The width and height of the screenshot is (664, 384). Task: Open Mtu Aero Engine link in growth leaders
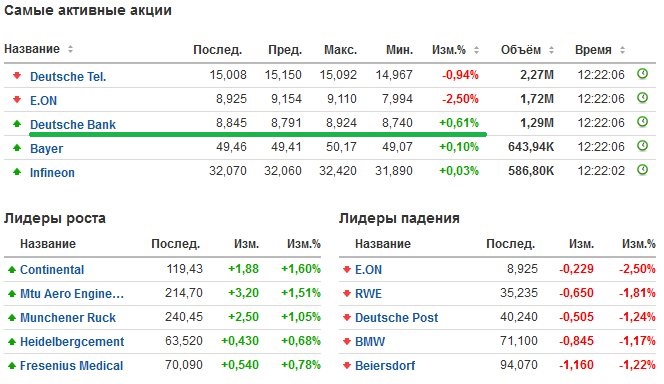[72, 293]
